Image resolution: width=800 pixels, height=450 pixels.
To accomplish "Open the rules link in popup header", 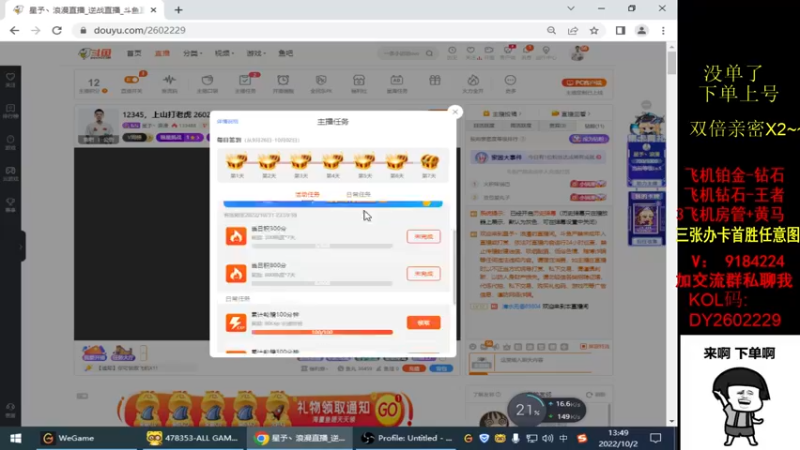I will click(x=228, y=121).
